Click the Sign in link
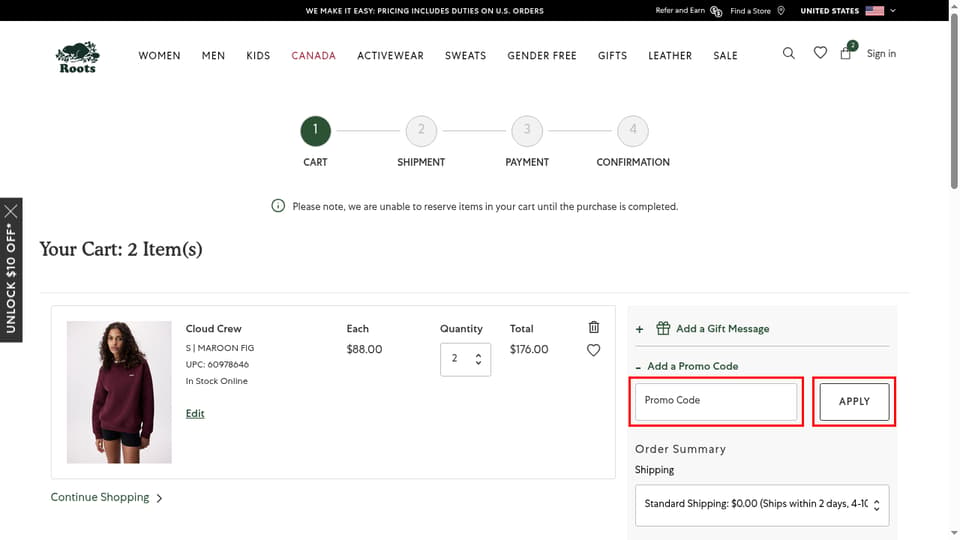960x540 pixels. (x=881, y=53)
